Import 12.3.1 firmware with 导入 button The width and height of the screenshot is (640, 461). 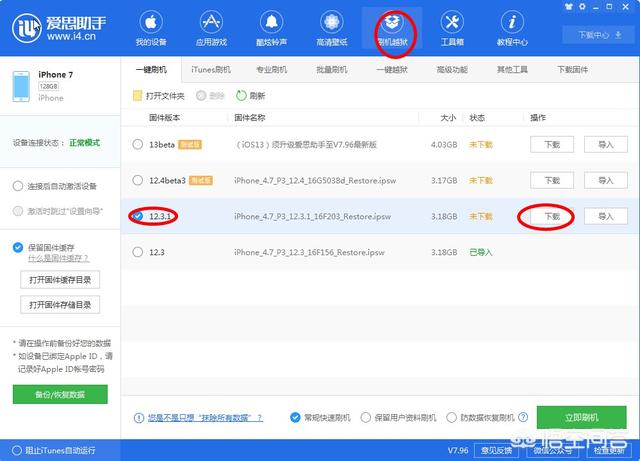pos(606,216)
